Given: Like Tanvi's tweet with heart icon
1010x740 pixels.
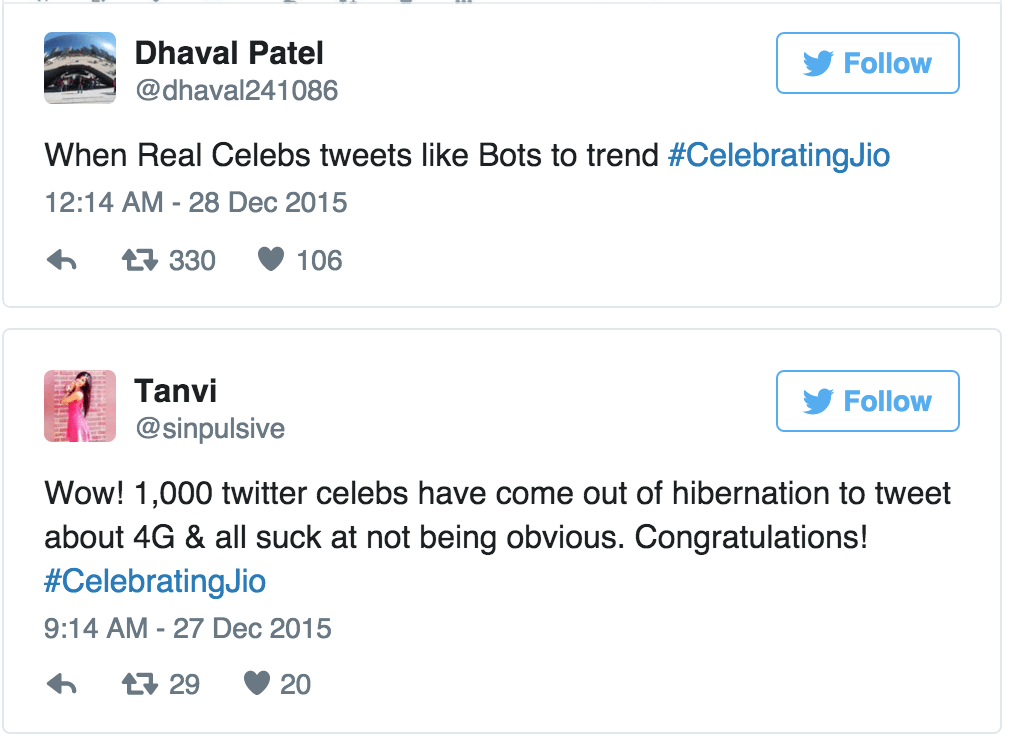Looking at the screenshot, I should coord(257,685).
